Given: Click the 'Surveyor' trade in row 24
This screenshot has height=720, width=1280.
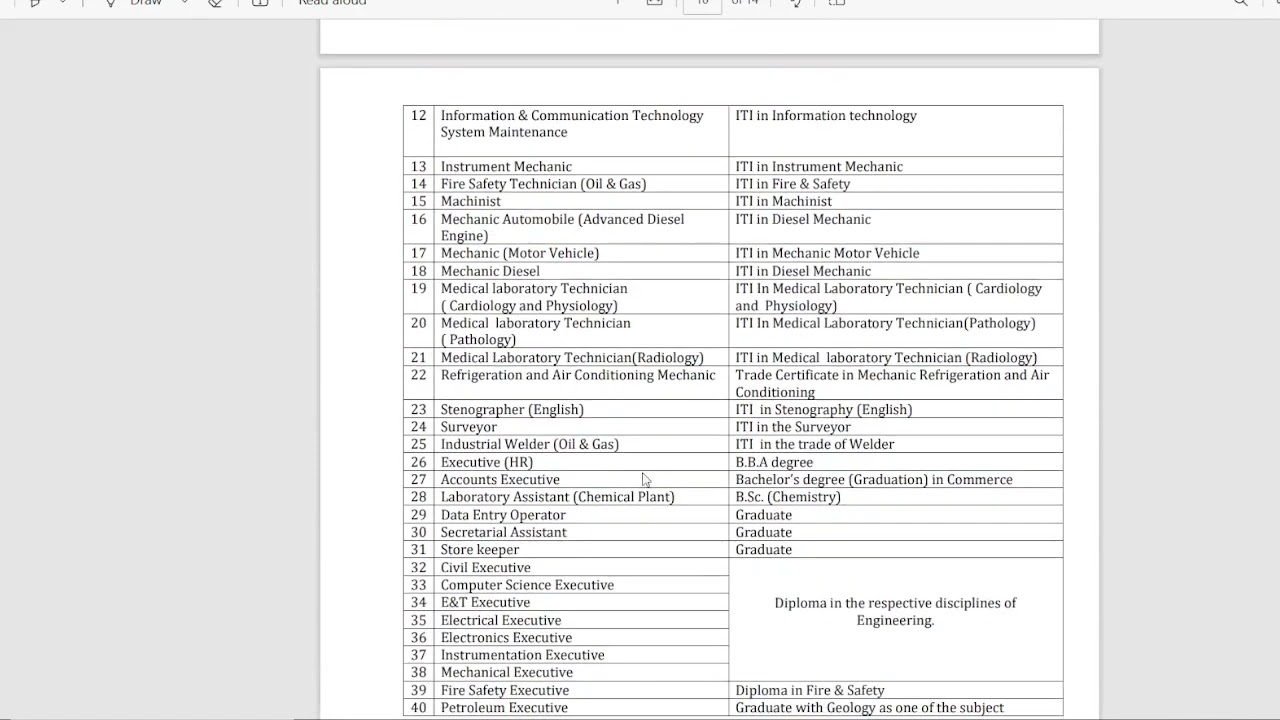Looking at the screenshot, I should pos(469,427).
